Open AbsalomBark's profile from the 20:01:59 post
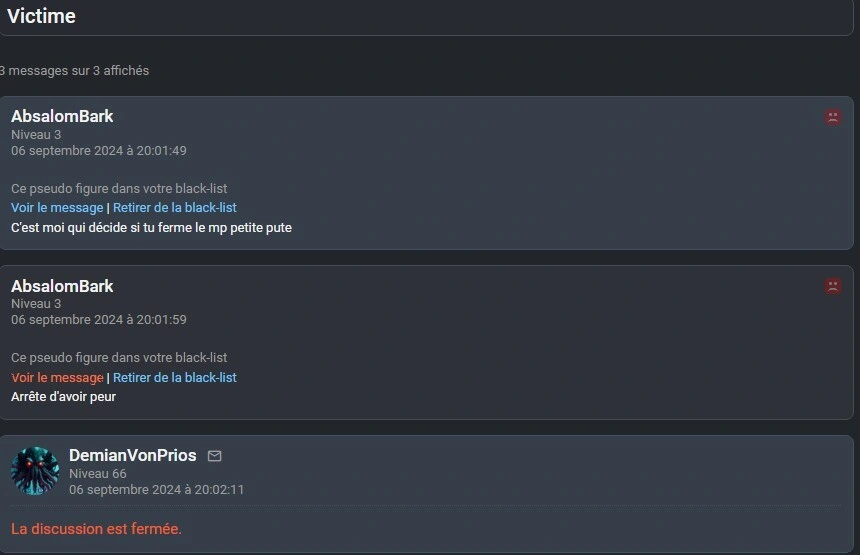The image size is (860, 555). (x=62, y=286)
